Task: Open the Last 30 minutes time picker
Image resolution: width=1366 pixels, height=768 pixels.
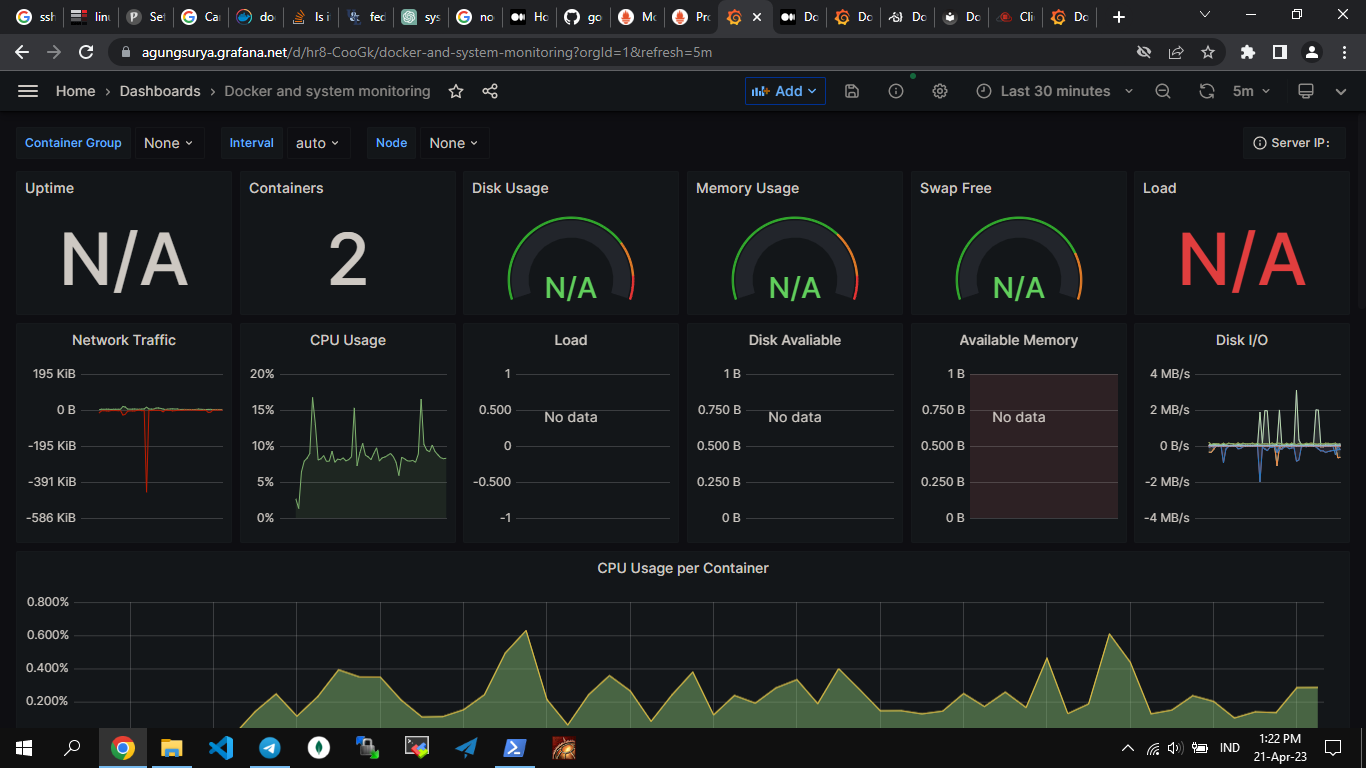Action: (x=1054, y=91)
